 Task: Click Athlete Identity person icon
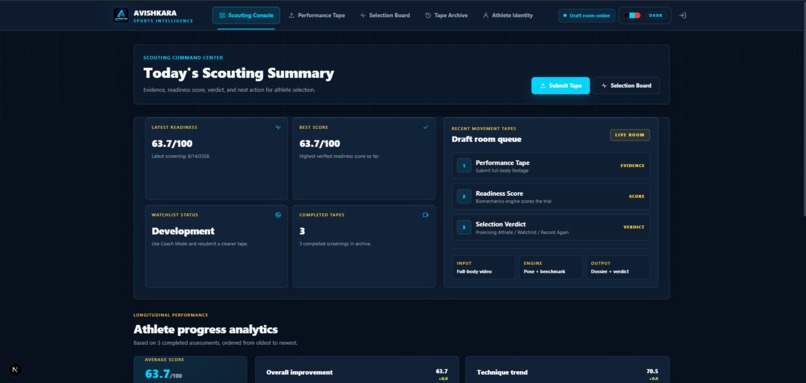coord(485,15)
